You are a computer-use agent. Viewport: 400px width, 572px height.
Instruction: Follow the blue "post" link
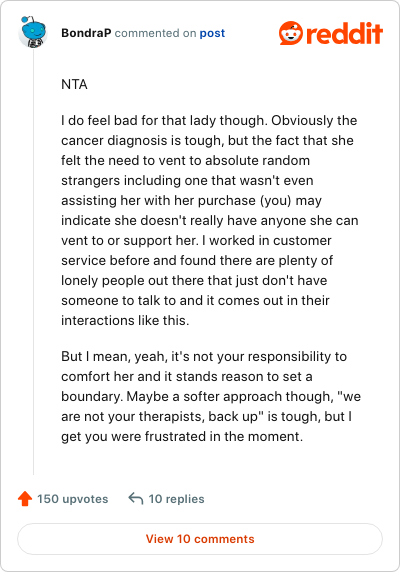coord(212,33)
